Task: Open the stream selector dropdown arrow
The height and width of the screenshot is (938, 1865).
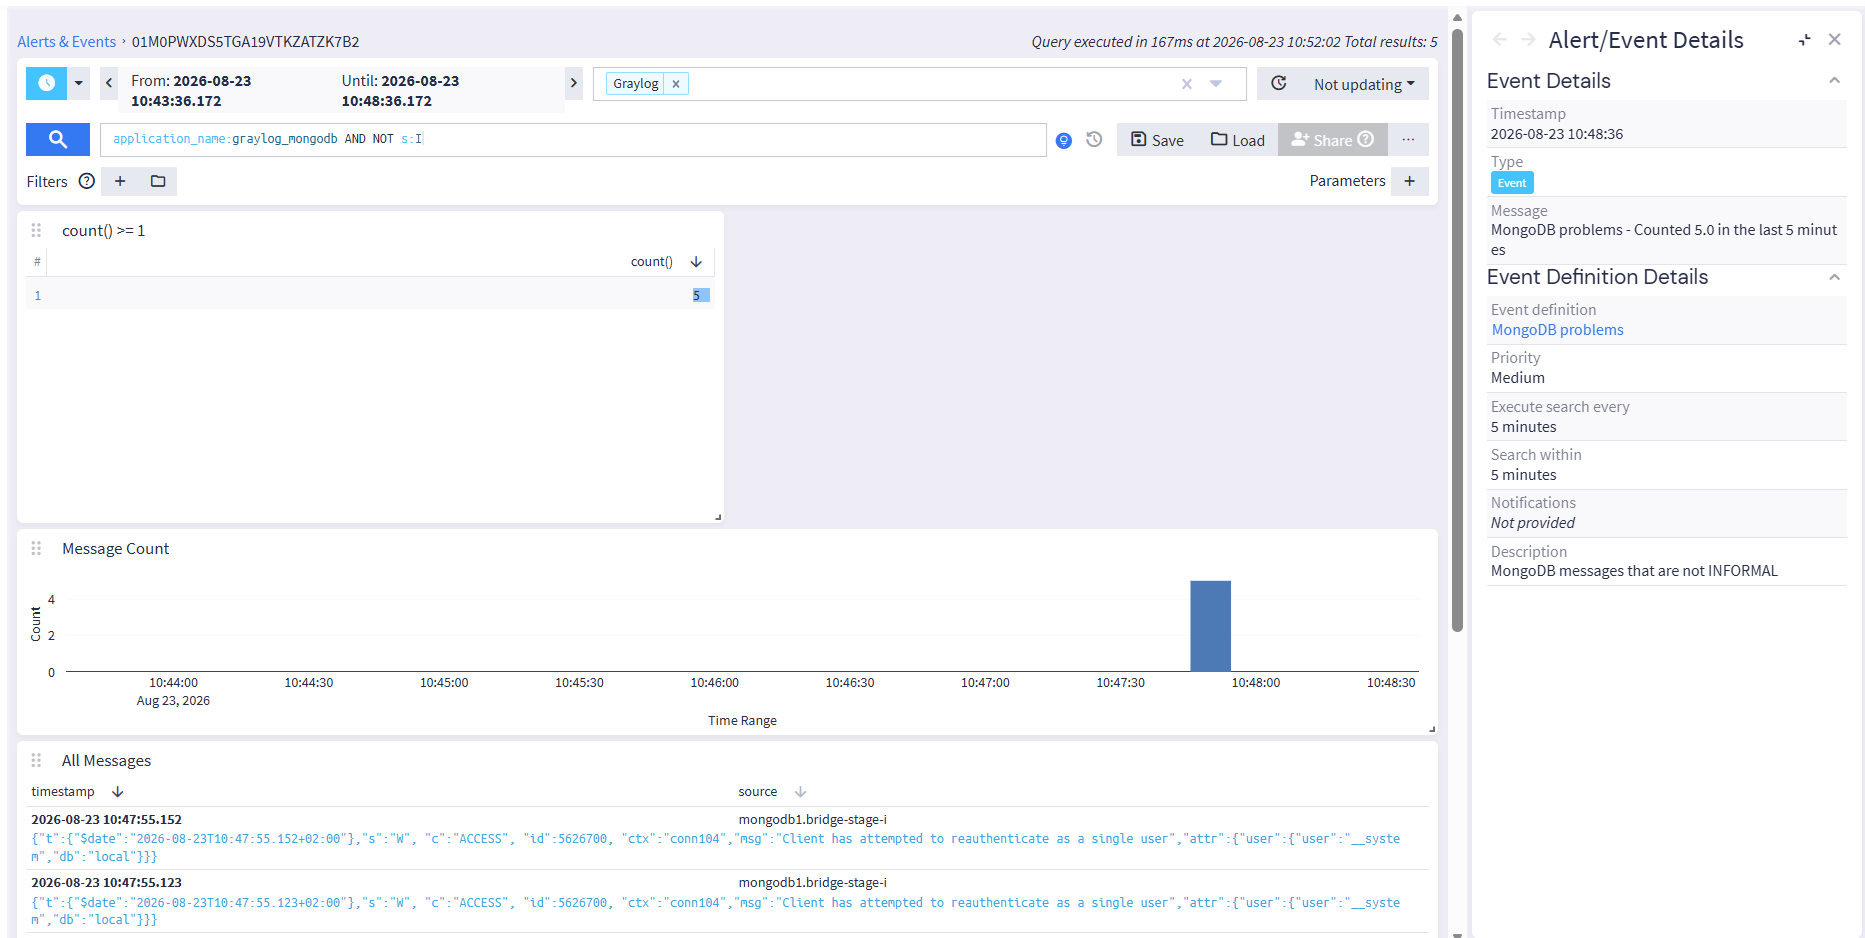Action: tap(1216, 84)
